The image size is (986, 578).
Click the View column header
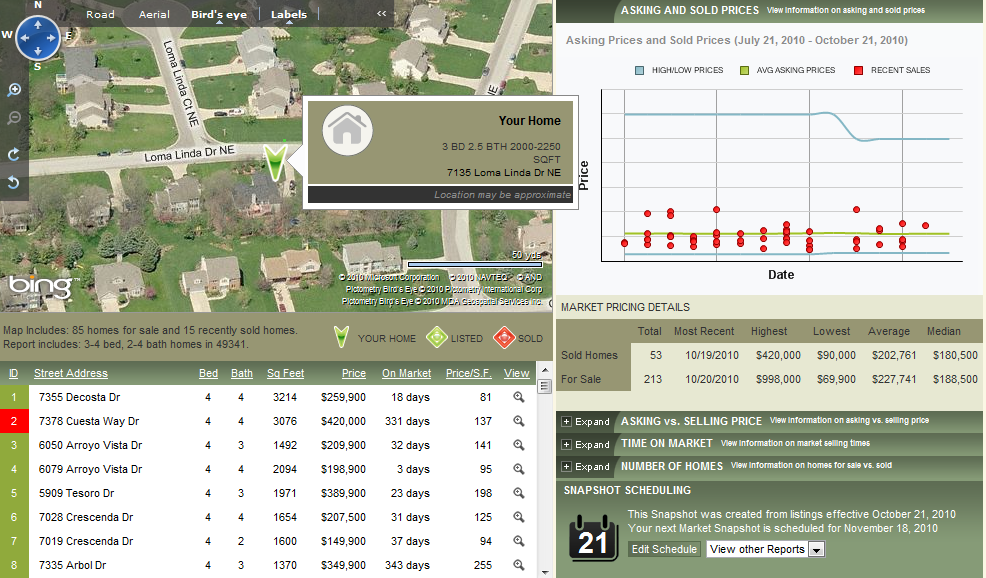pyautogui.click(x=516, y=373)
